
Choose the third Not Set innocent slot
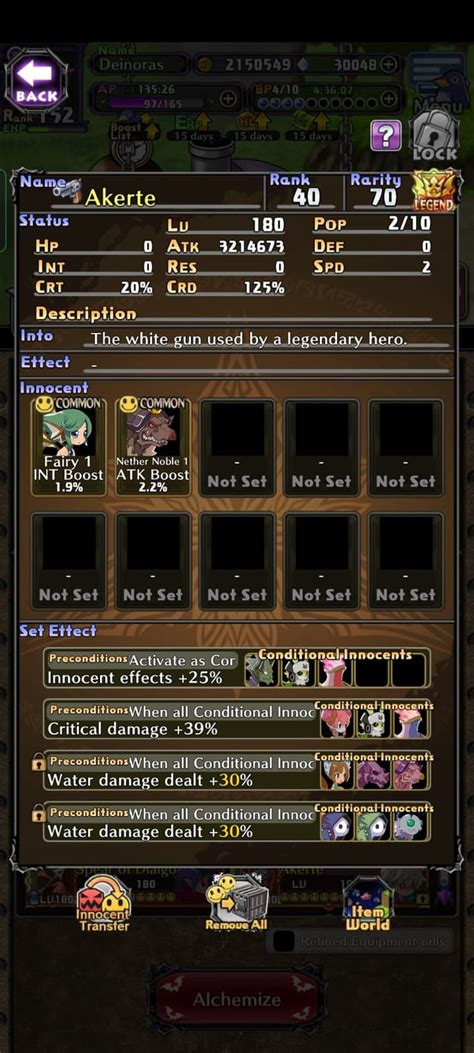click(405, 446)
